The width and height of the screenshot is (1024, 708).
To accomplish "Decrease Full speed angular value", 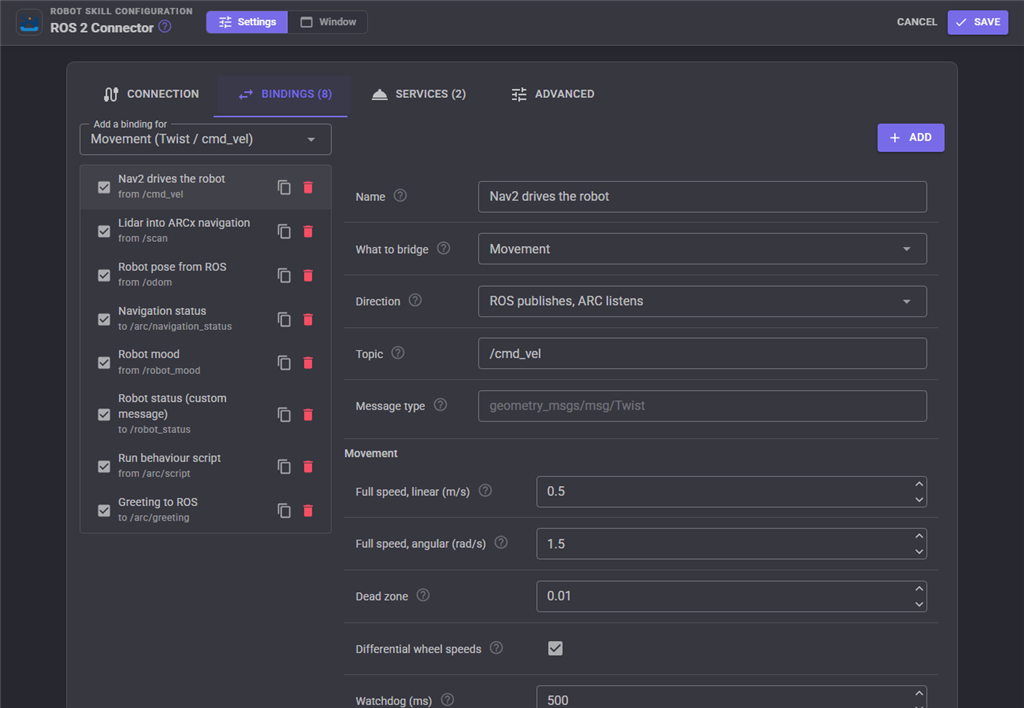I will (919, 552).
